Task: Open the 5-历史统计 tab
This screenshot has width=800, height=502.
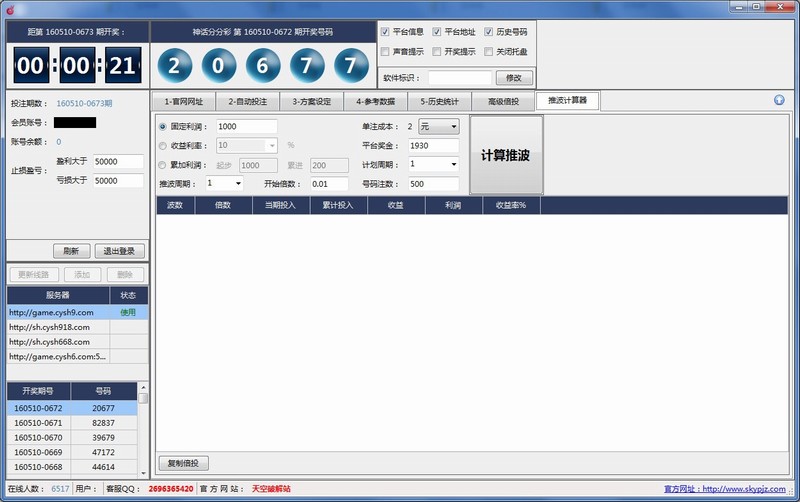Action: pos(438,101)
